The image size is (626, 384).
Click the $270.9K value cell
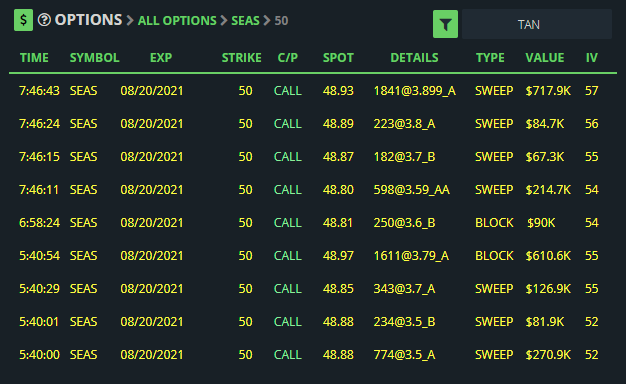548,355
